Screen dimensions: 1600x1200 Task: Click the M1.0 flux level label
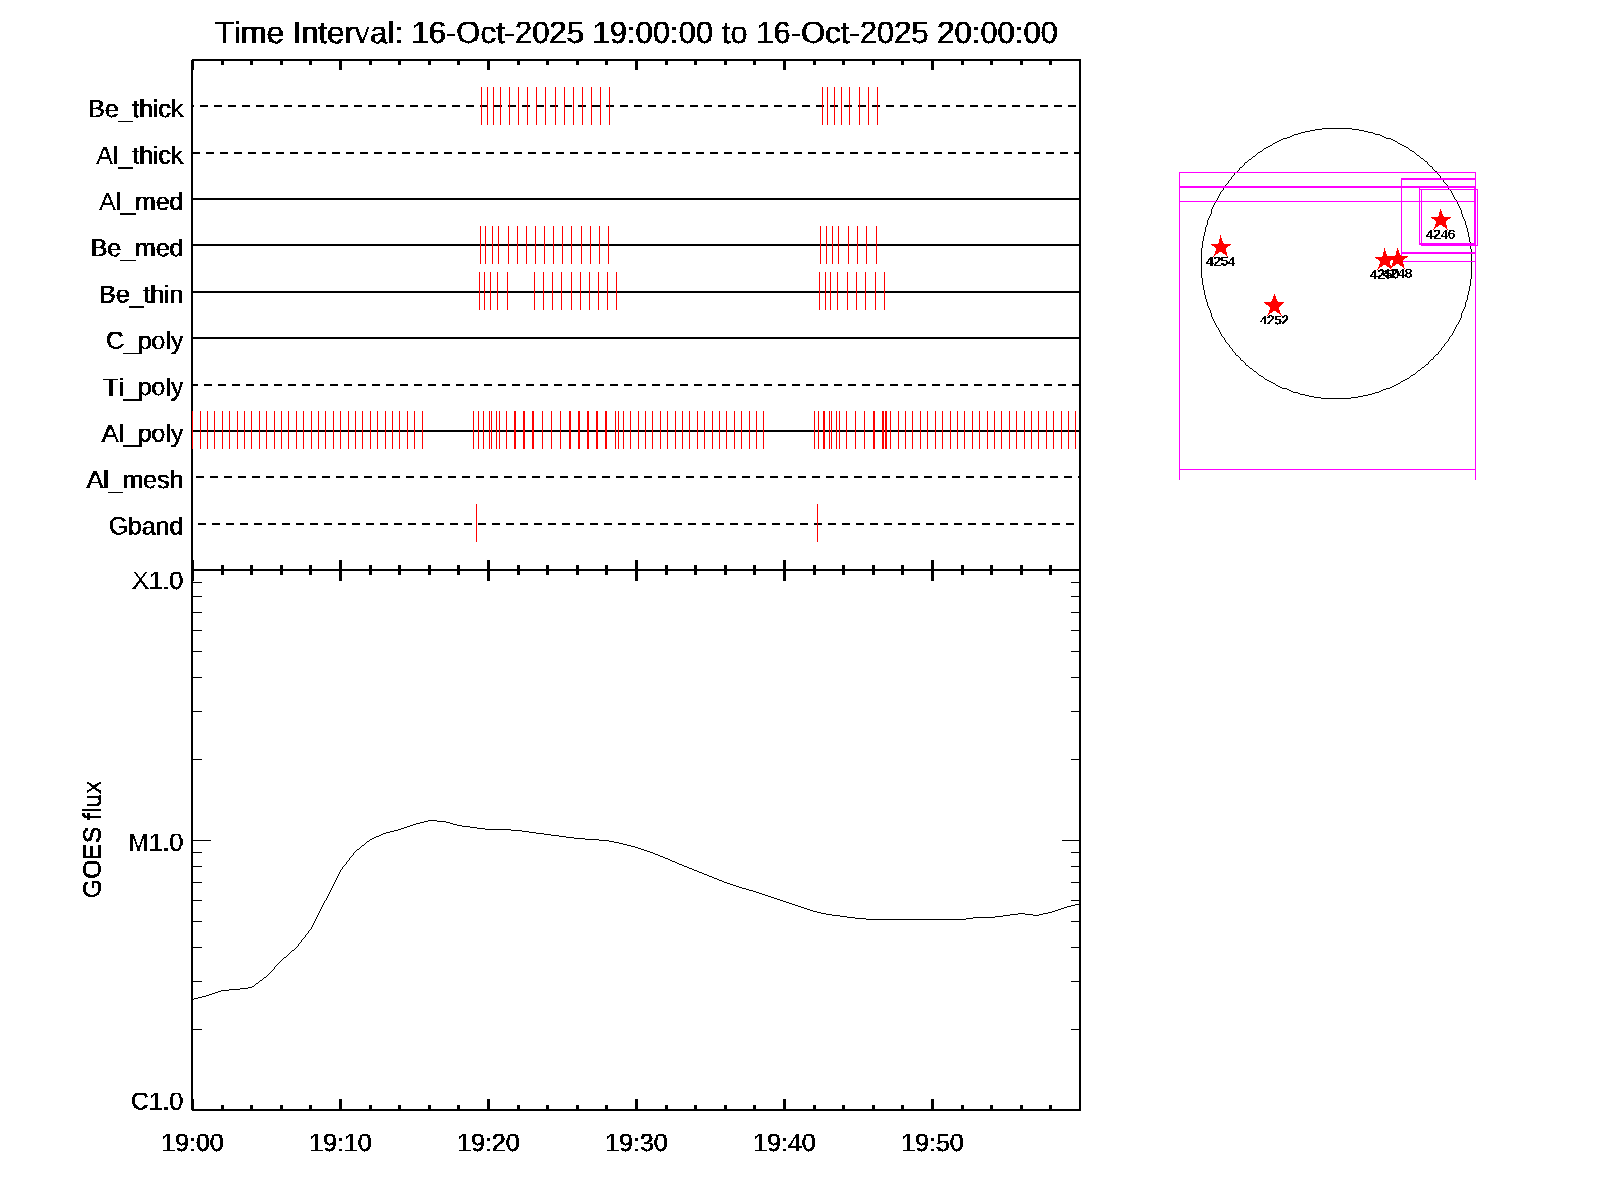(x=156, y=843)
